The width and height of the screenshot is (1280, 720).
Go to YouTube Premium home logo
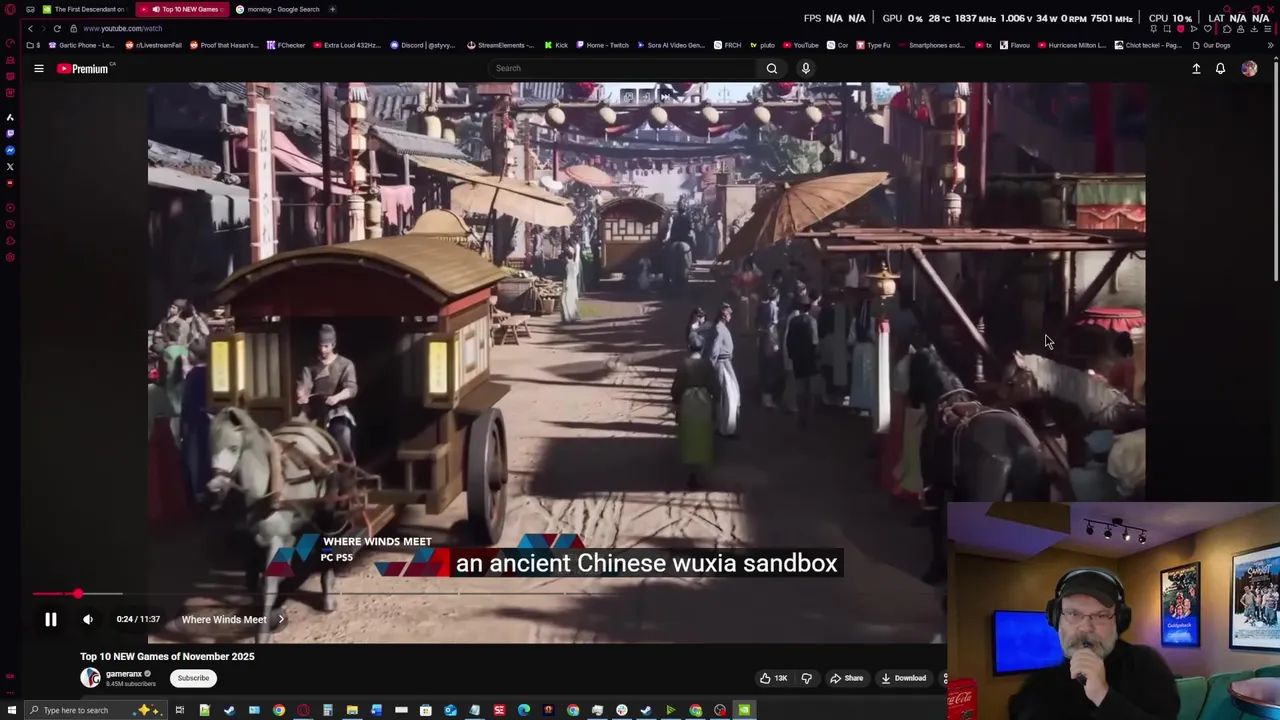pos(83,68)
